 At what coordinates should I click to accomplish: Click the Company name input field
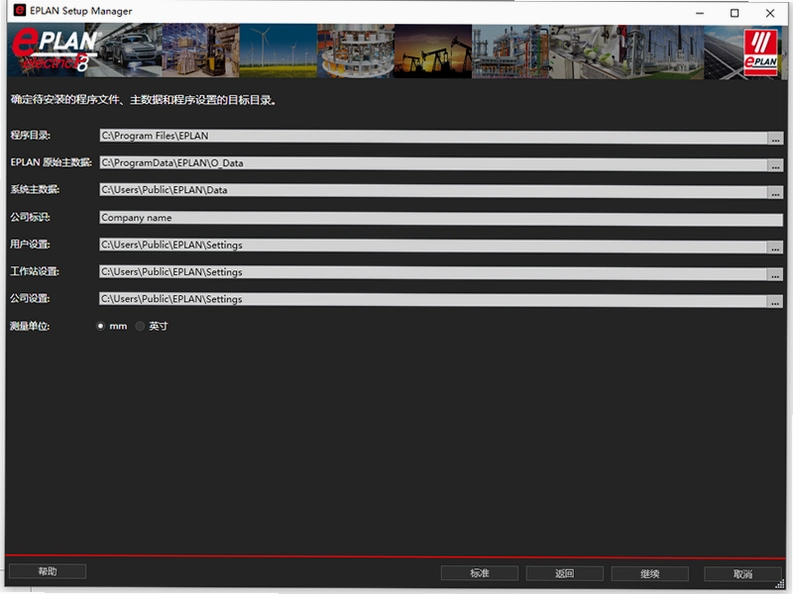pos(441,218)
